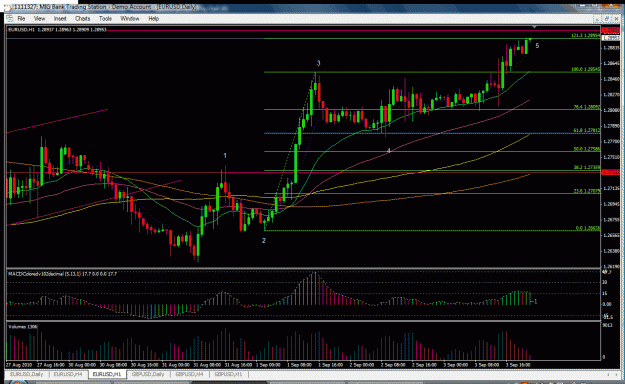Switch to the EURUSD,Daily chart tab
Image resolution: width=625 pixels, height=384 pixels.
[26, 374]
